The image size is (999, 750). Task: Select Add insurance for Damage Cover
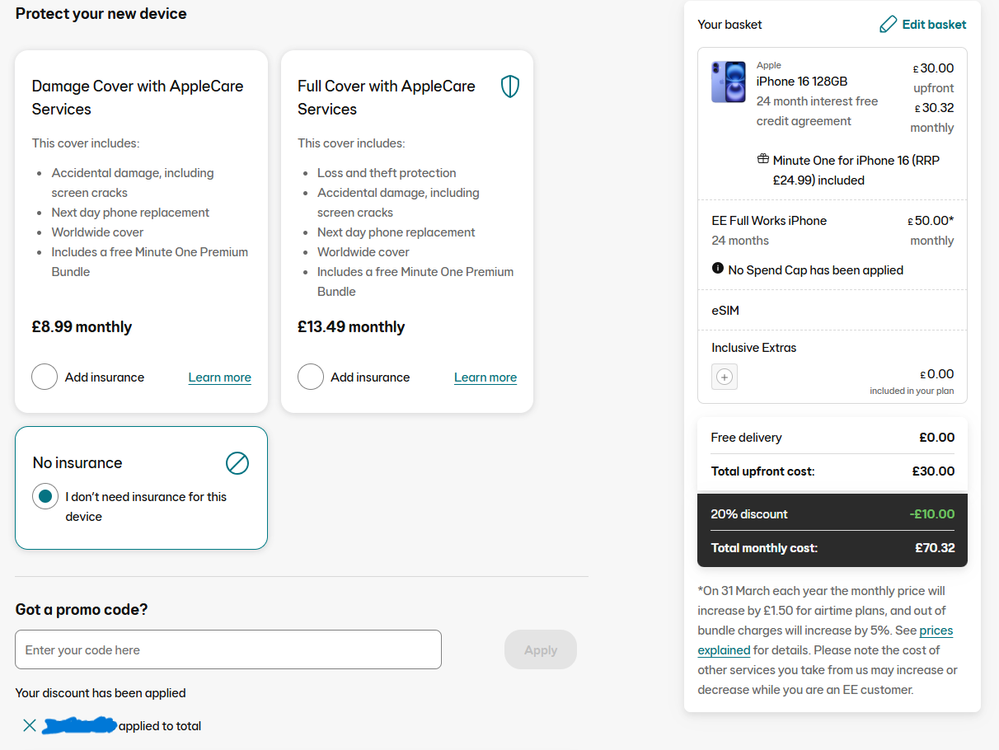45,377
